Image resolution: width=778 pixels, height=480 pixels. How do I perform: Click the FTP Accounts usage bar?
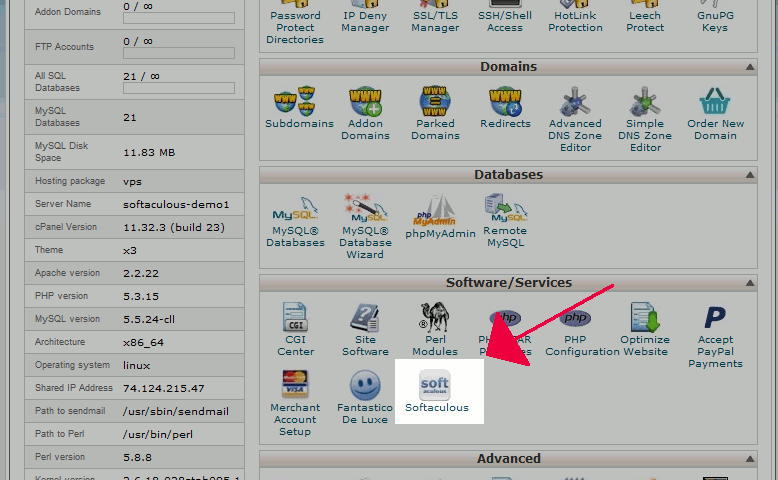(179, 53)
